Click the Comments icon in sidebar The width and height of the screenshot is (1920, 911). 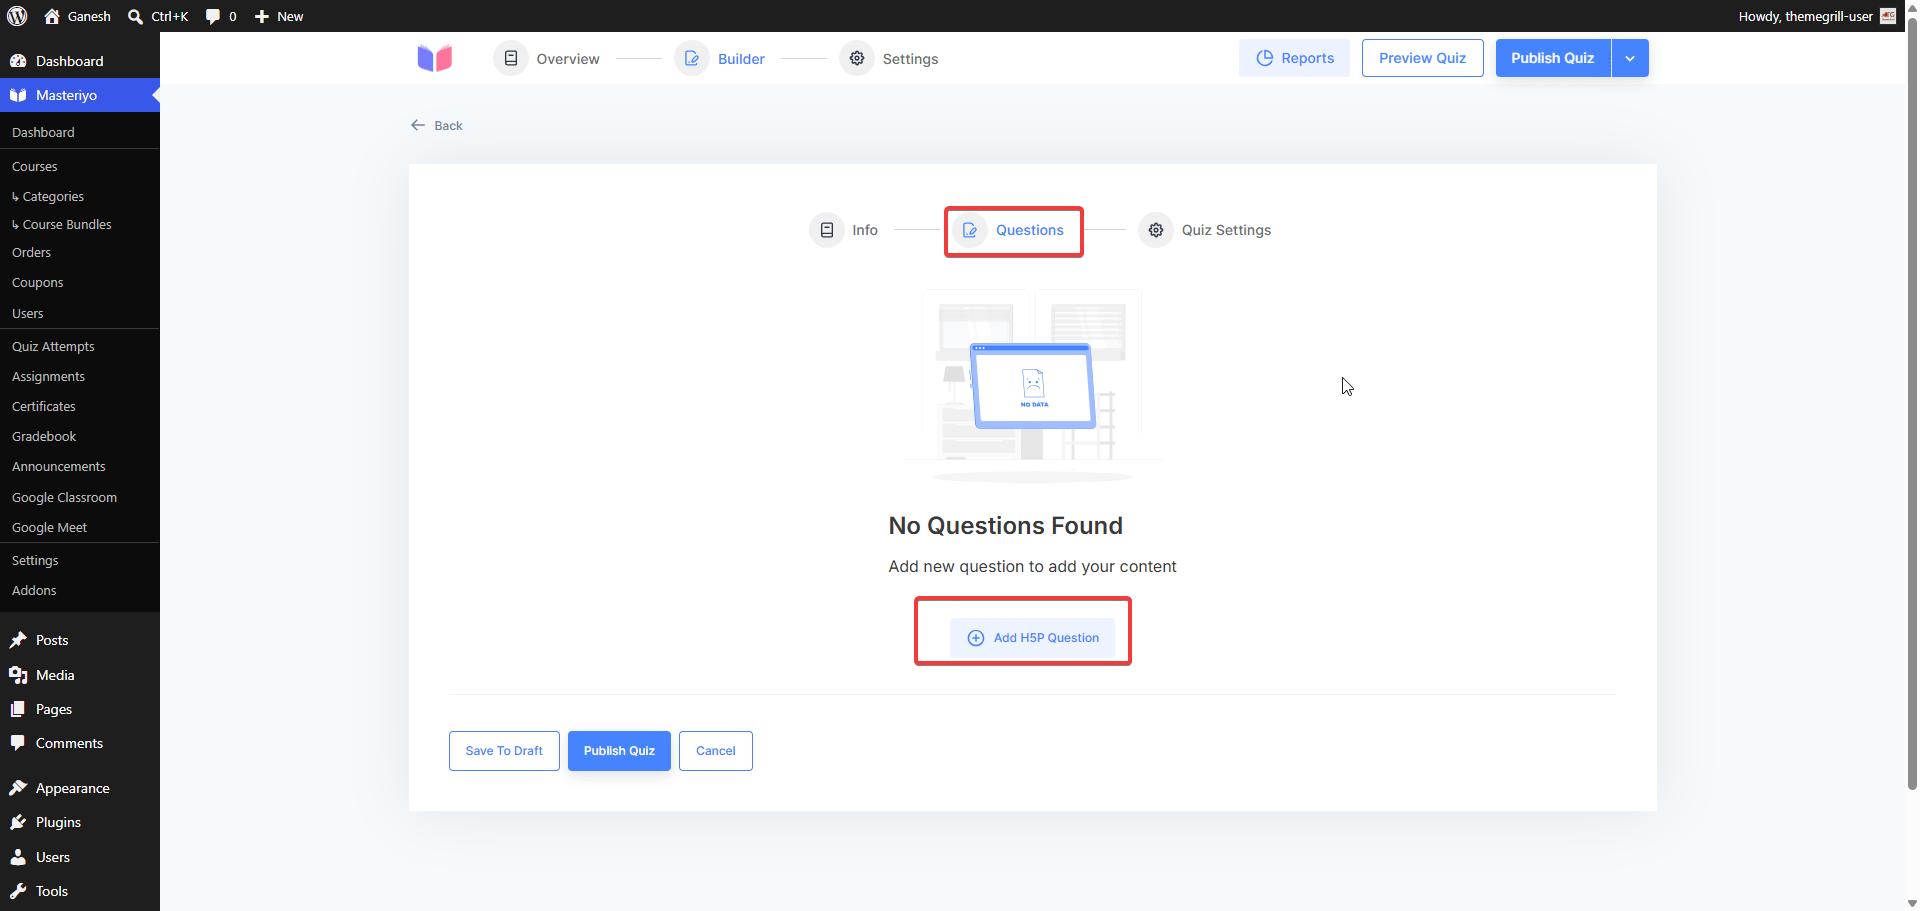tap(18, 743)
